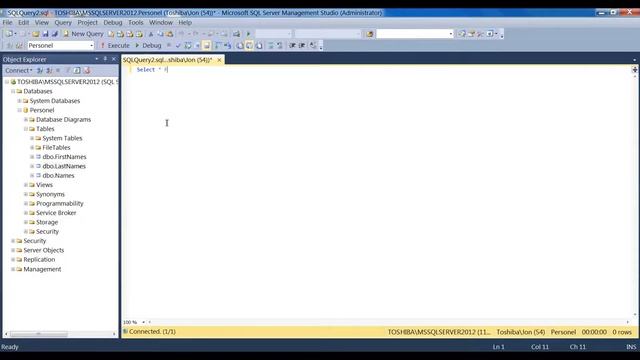Open the Personel database dropdown
Screen dimensions: 640x360
pyautogui.click(x=91, y=45)
